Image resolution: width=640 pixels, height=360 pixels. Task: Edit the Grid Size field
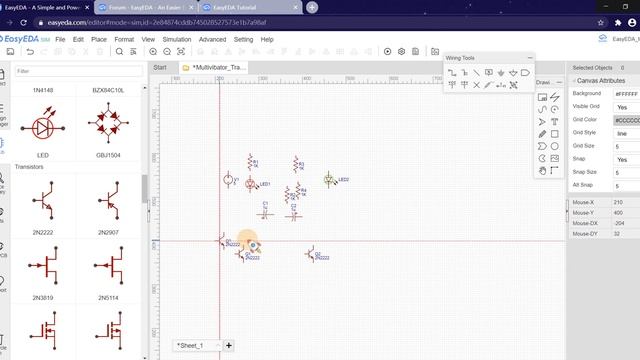(x=627, y=147)
